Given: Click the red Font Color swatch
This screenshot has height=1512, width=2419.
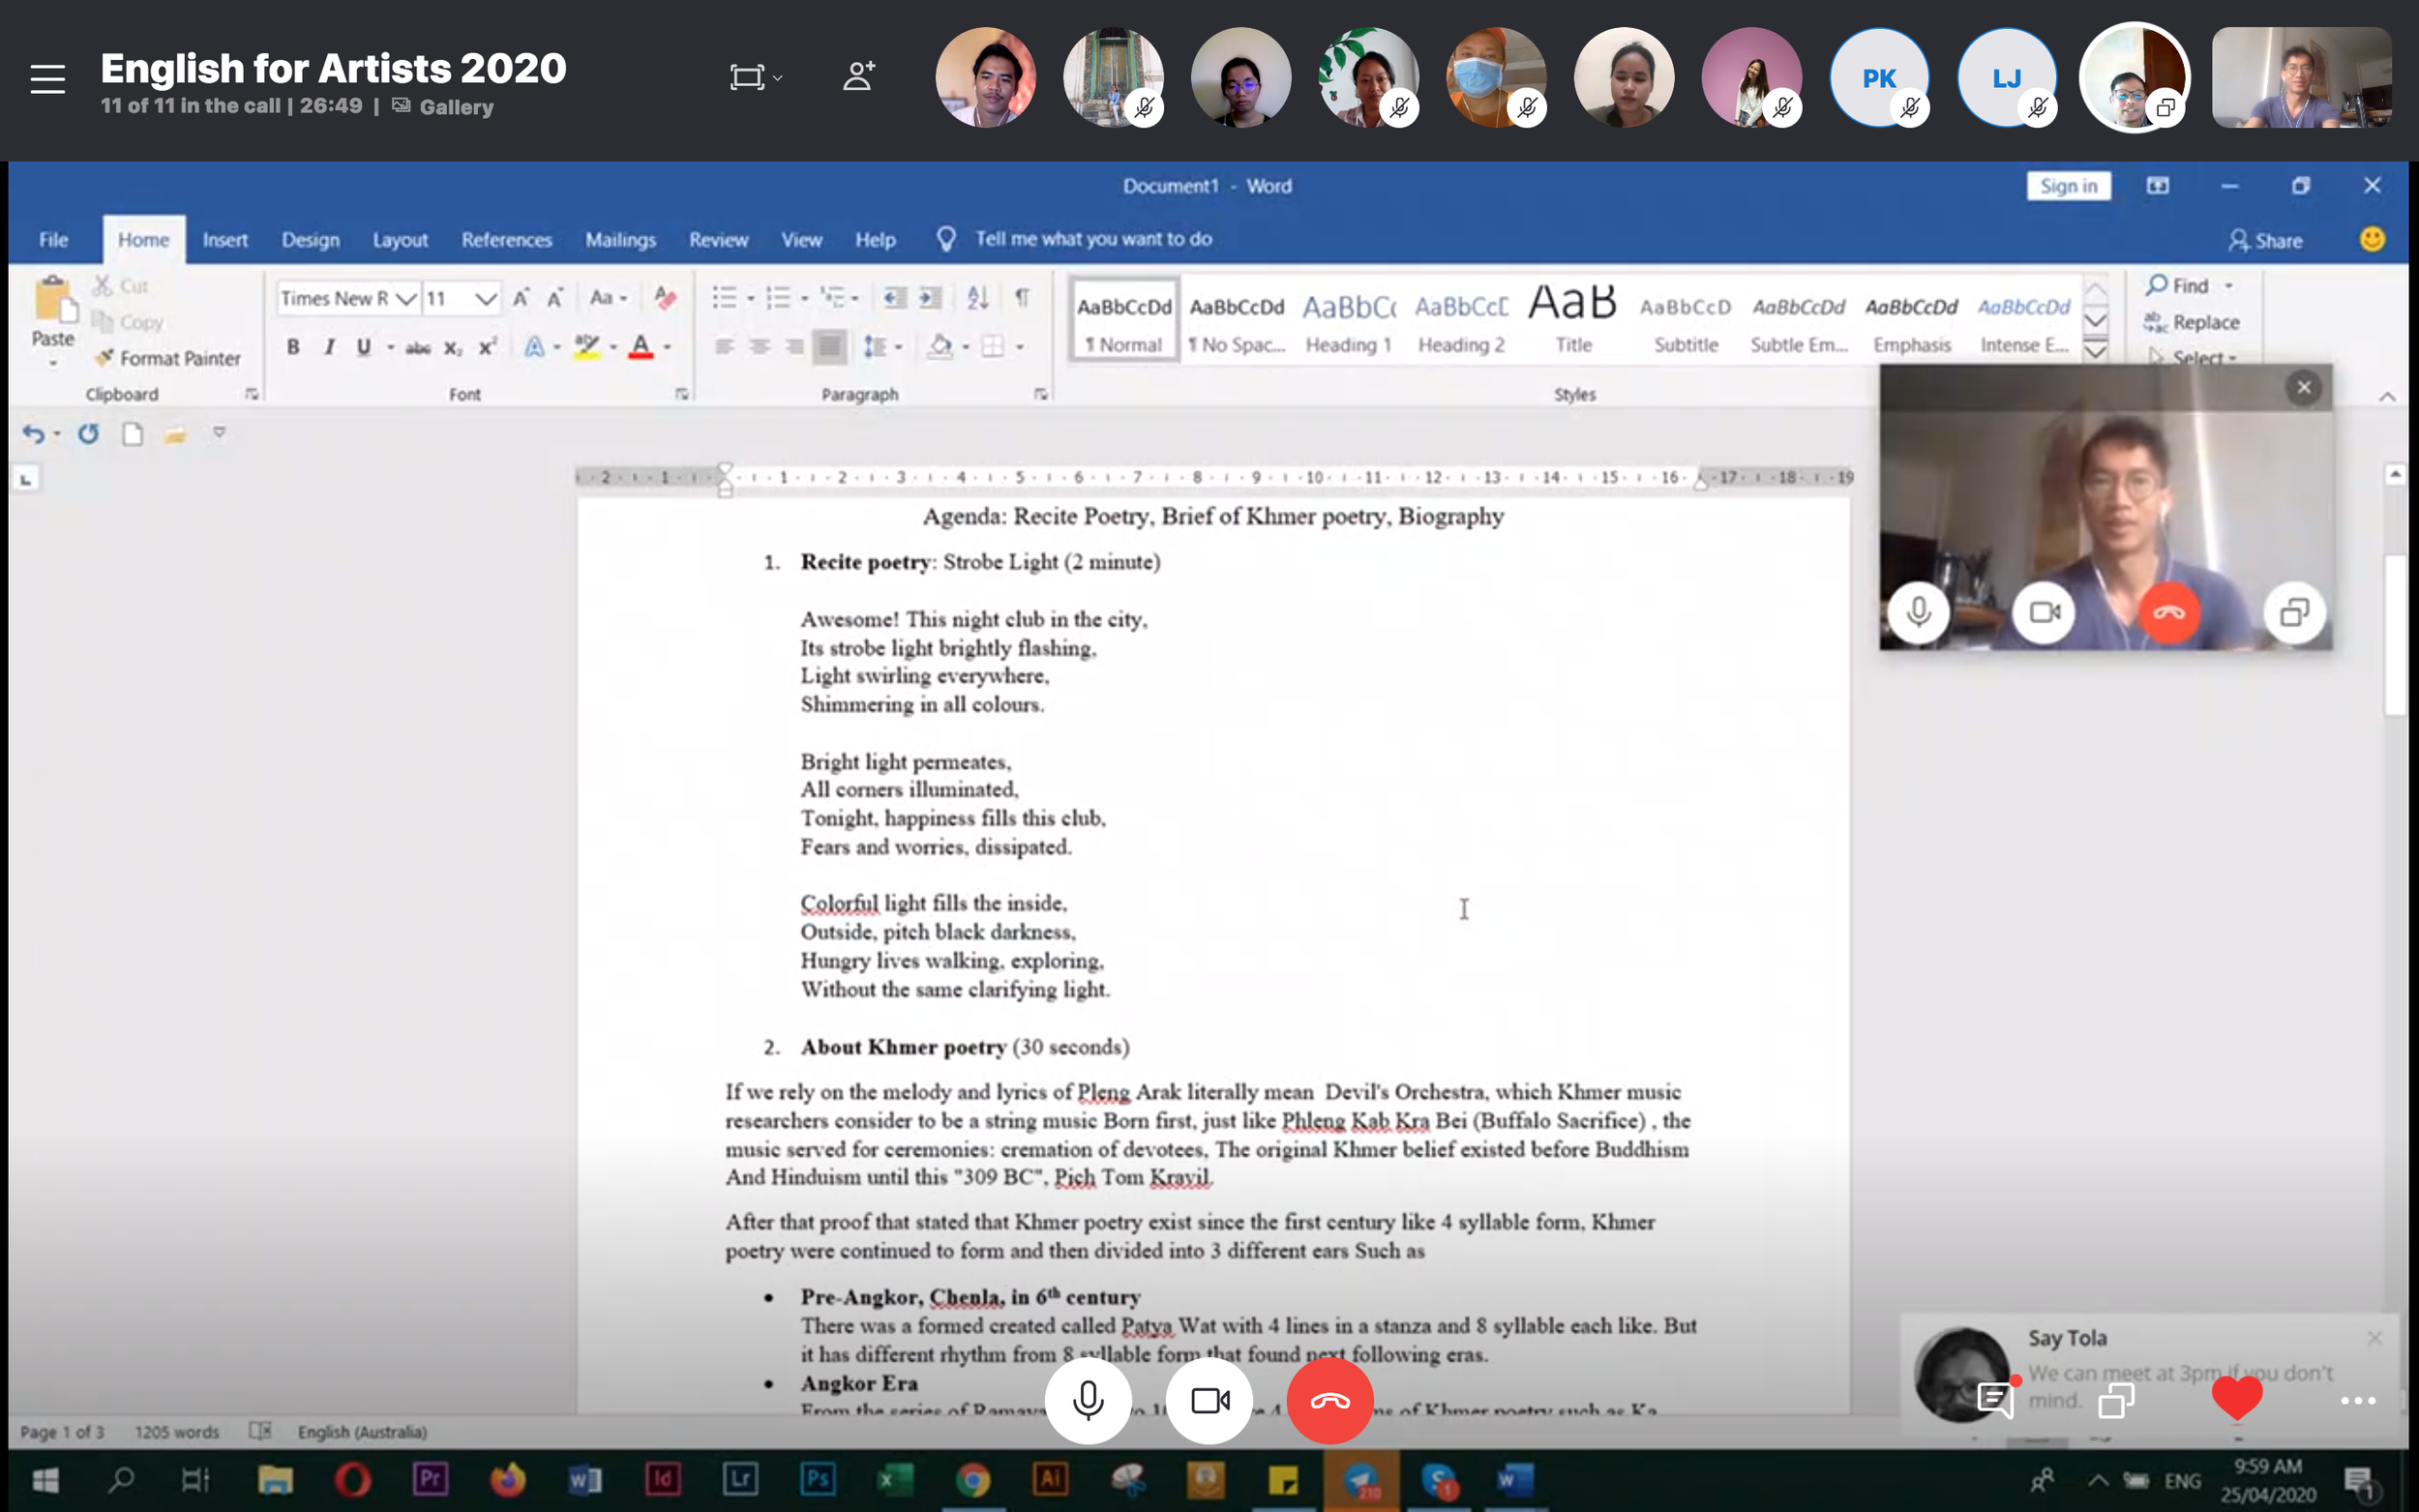Looking at the screenshot, I should point(641,347).
